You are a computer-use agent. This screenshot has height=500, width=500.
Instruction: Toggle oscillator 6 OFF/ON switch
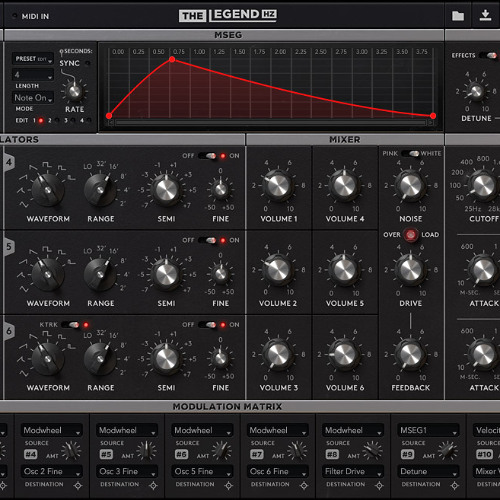click(207, 324)
